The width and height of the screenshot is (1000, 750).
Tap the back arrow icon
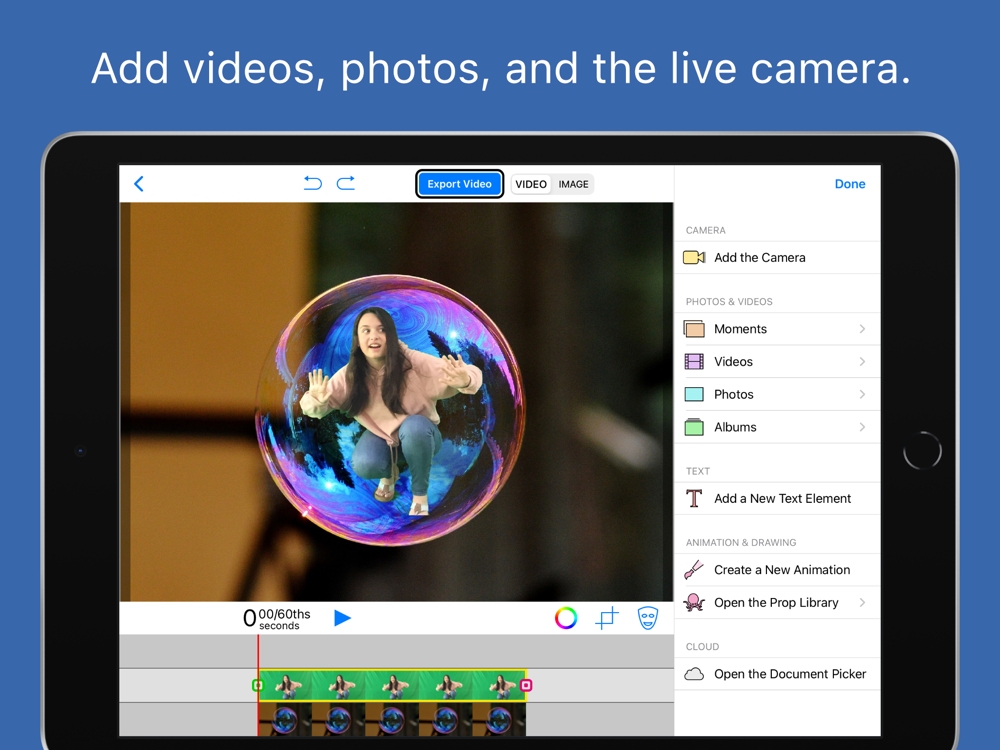click(x=138, y=184)
